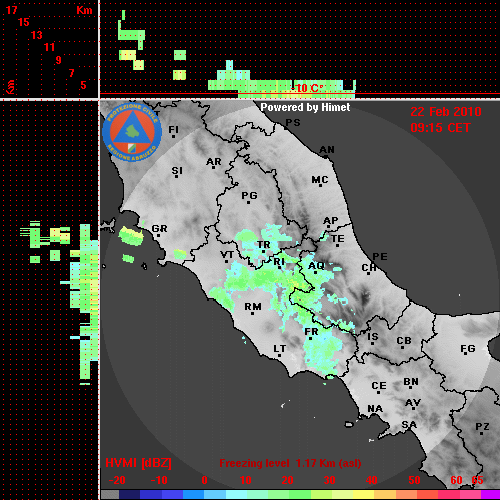
Task: Select the AP city label
Action: tap(331, 221)
